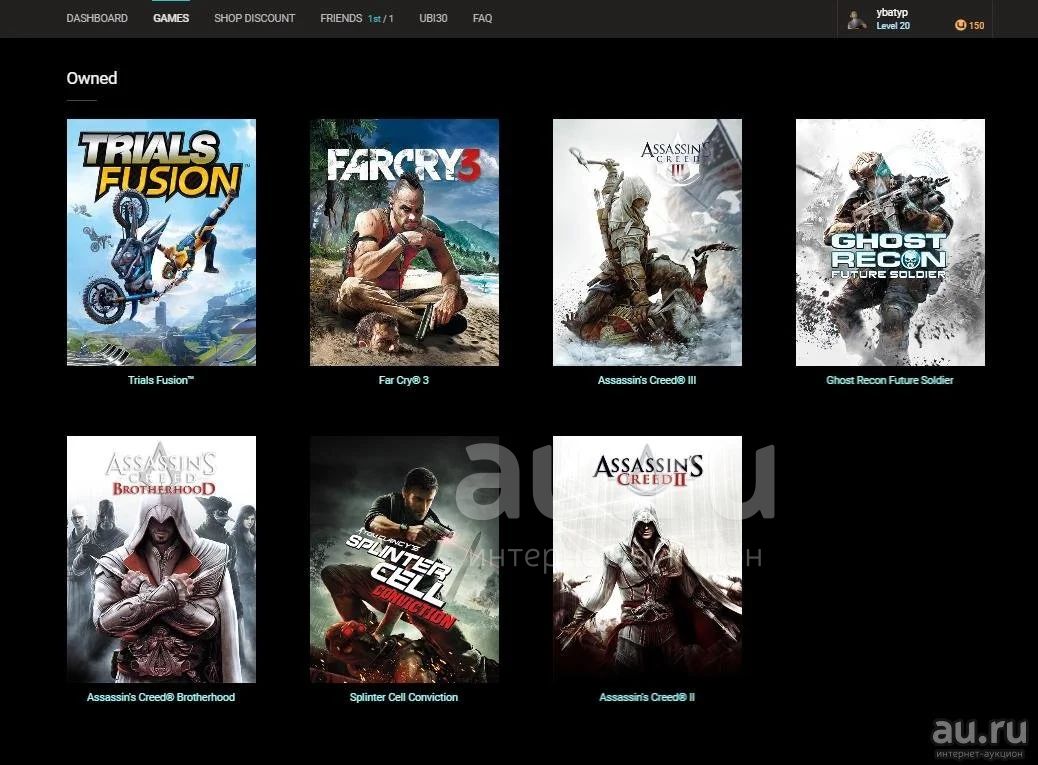The image size is (1038, 765).
Task: Open the UBI30 tab
Action: click(x=433, y=19)
